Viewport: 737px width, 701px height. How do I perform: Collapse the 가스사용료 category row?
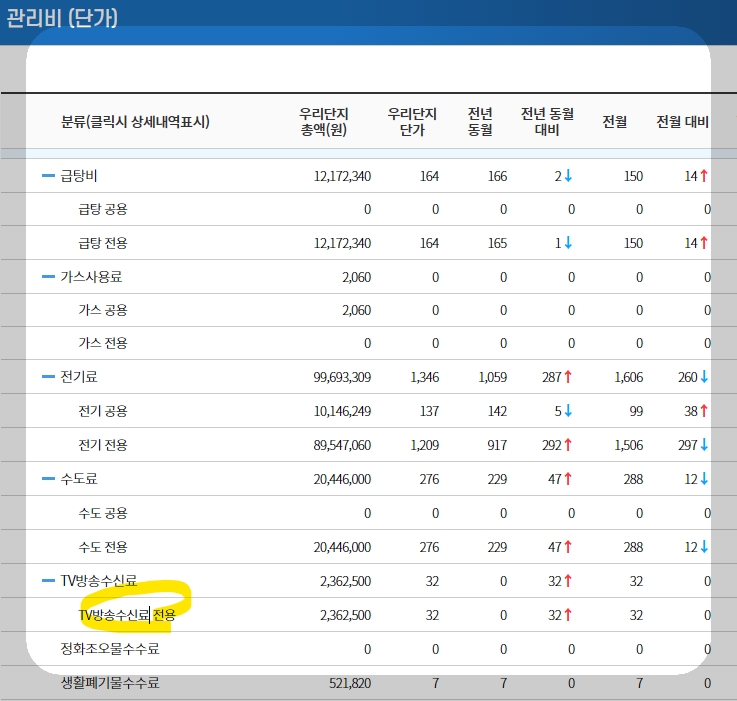48,277
